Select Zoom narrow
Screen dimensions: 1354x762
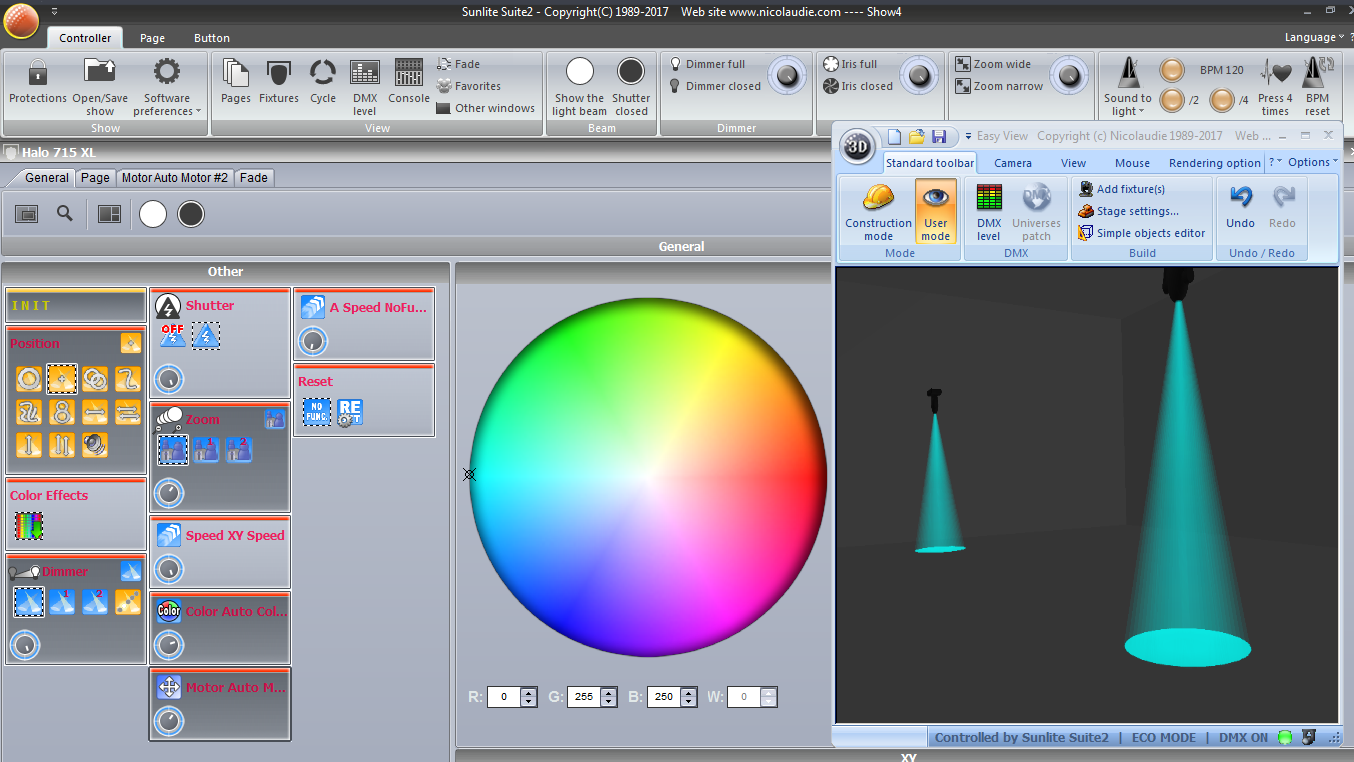999,86
